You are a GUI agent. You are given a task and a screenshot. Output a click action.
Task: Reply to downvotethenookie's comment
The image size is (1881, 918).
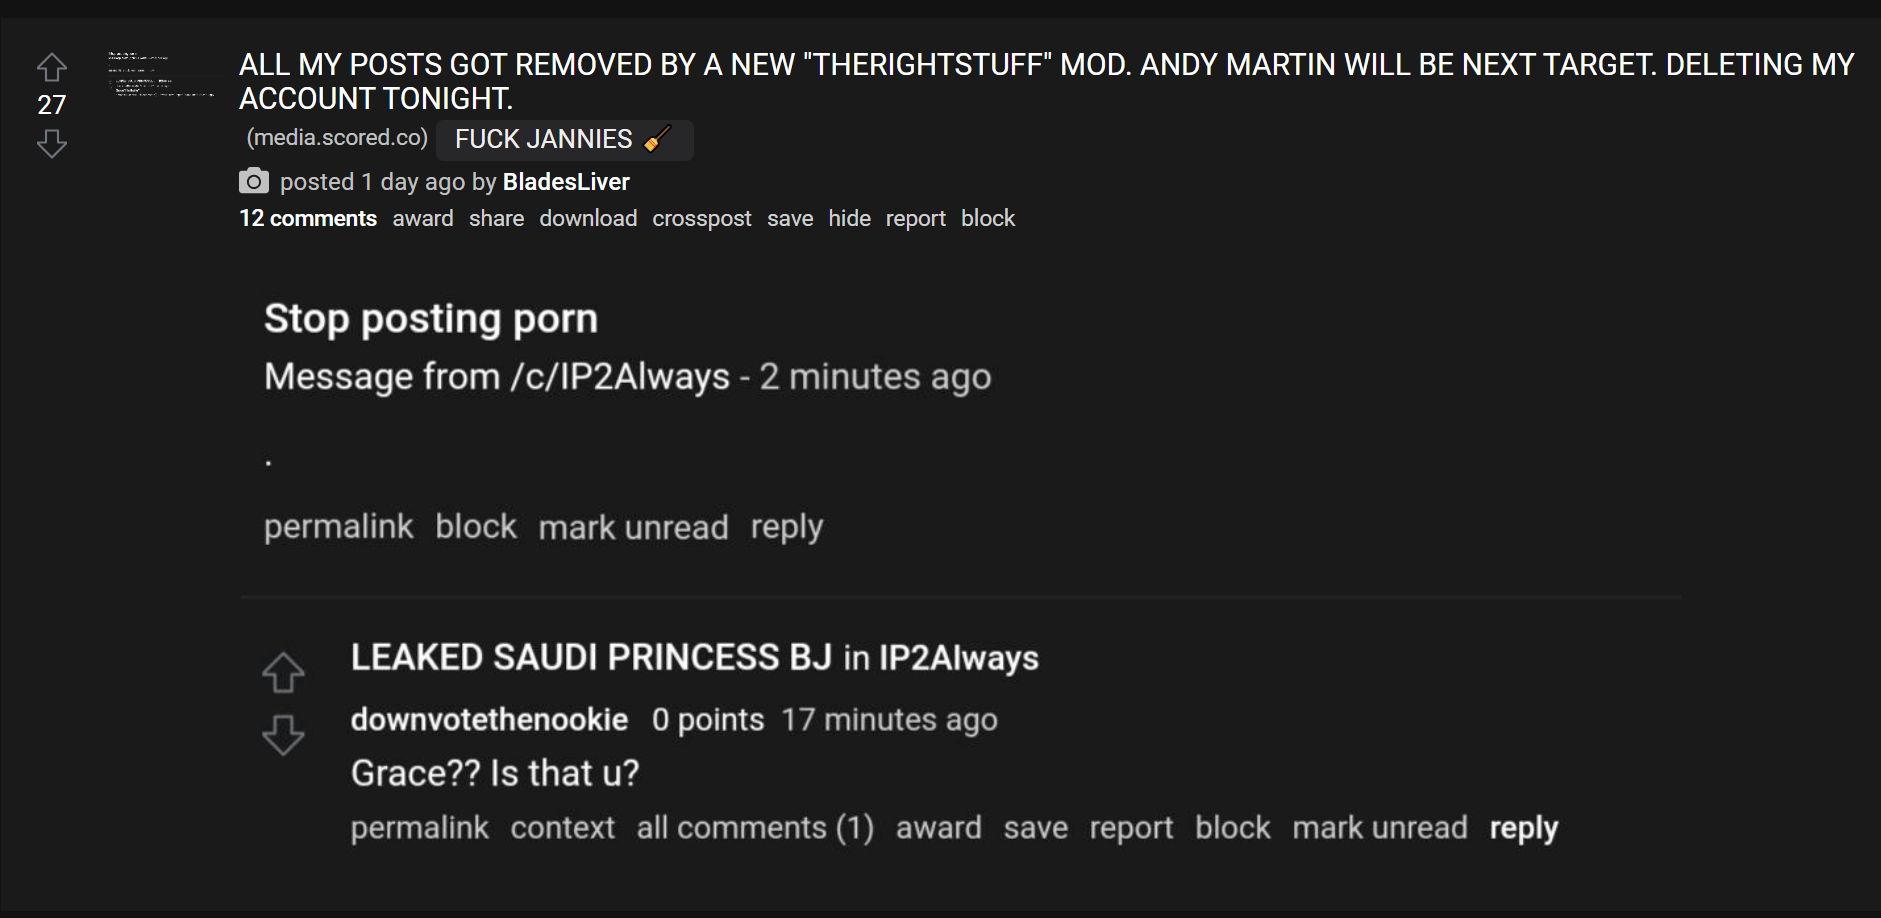(x=1523, y=829)
